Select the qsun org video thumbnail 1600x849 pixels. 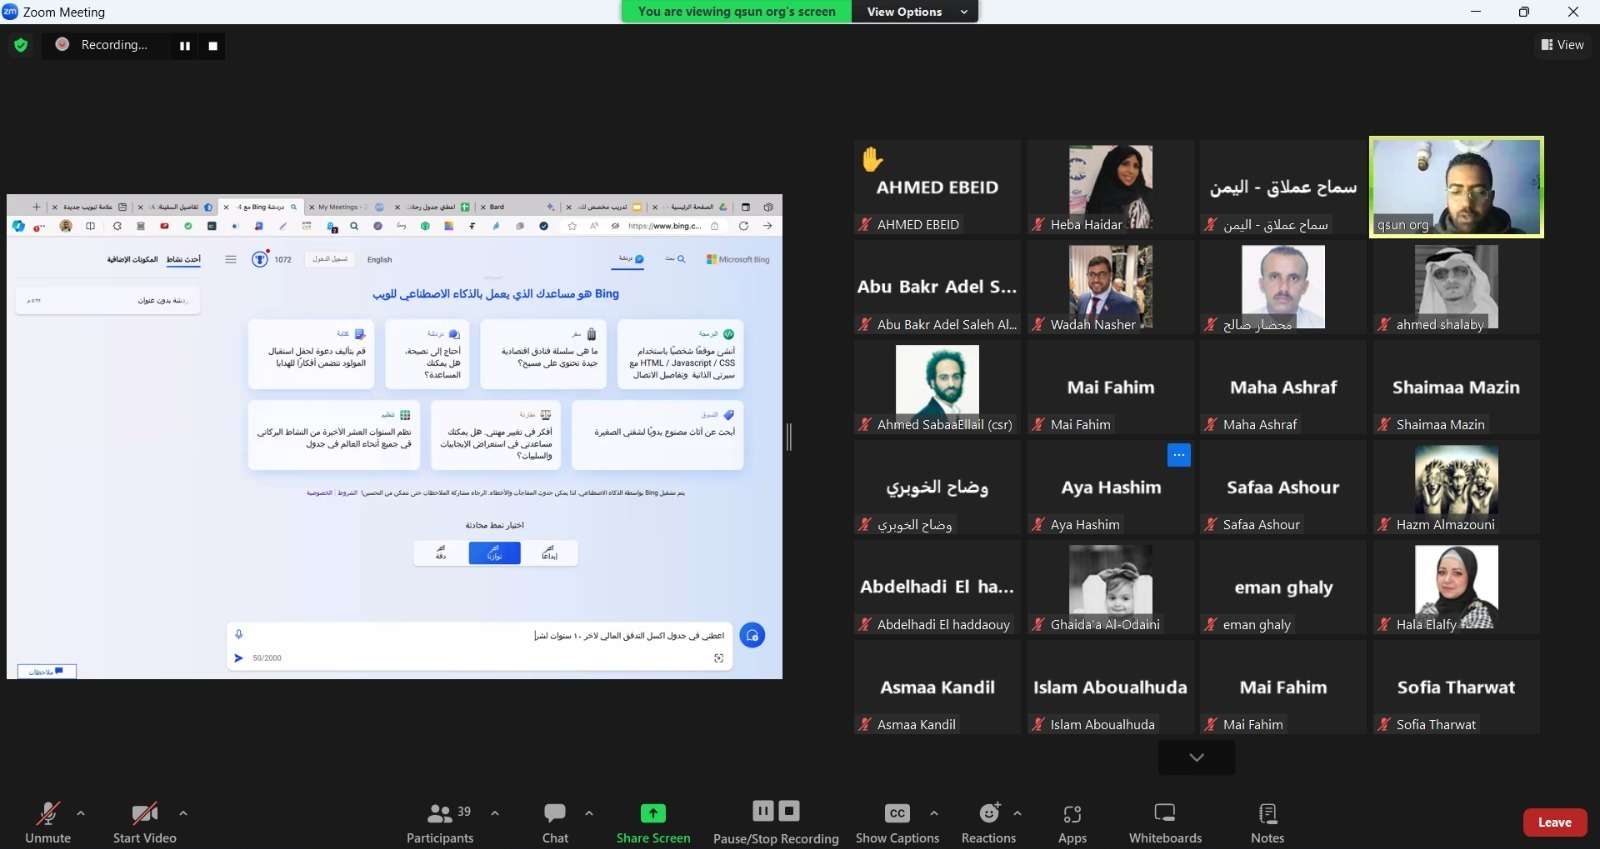click(1456, 187)
